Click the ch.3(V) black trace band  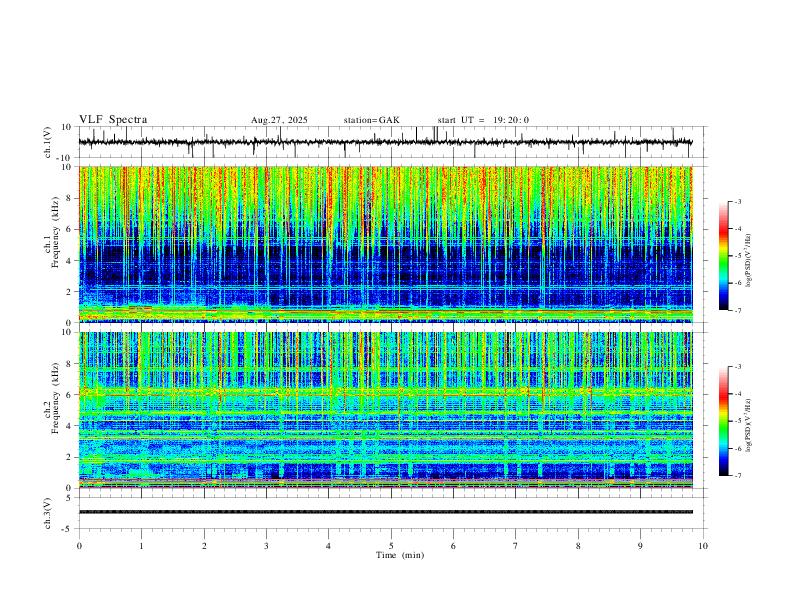(x=386, y=512)
